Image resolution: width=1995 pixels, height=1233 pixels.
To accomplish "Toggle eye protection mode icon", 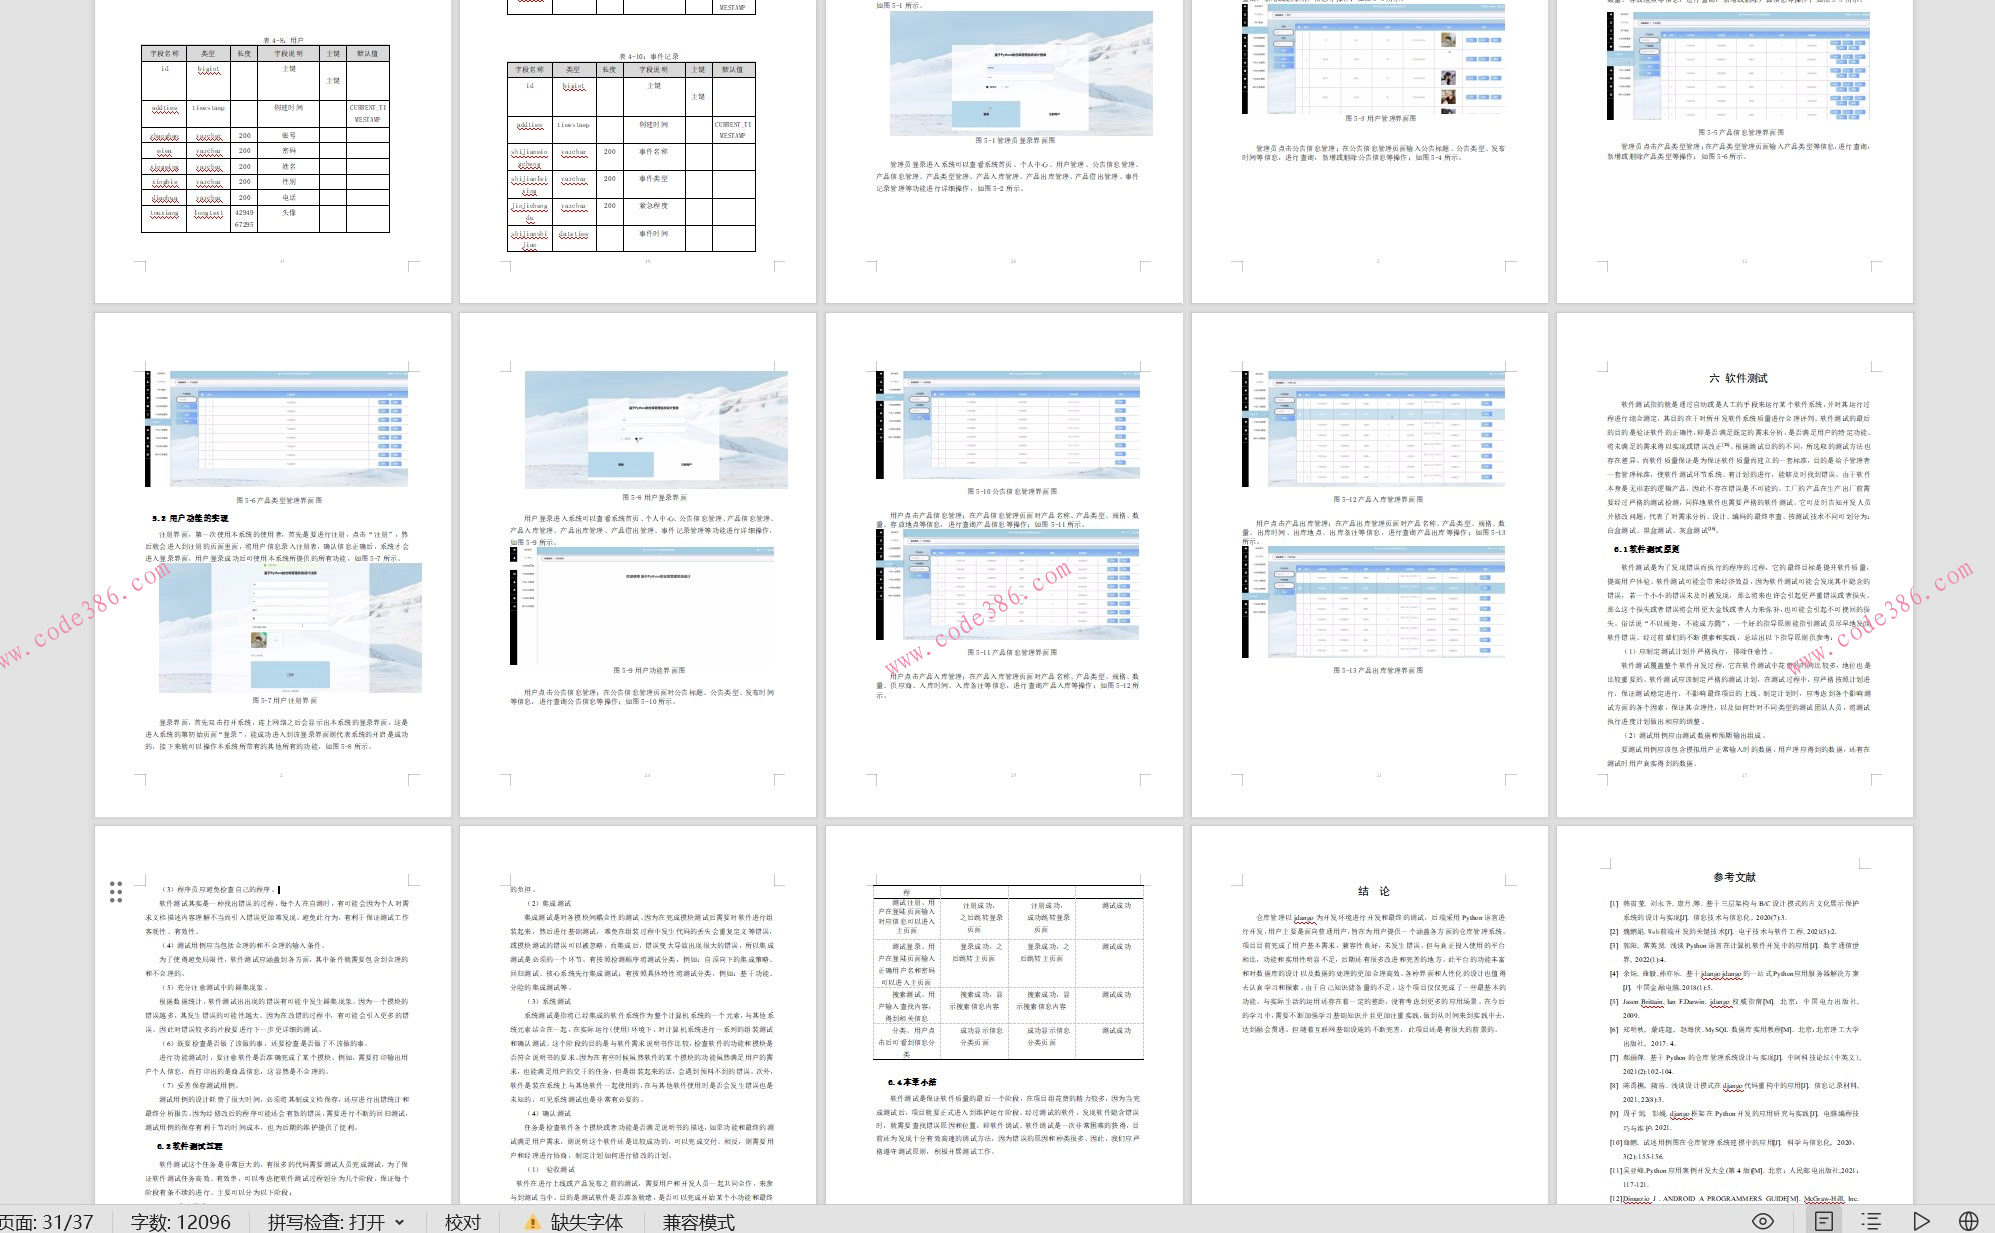I will pyautogui.click(x=1763, y=1221).
